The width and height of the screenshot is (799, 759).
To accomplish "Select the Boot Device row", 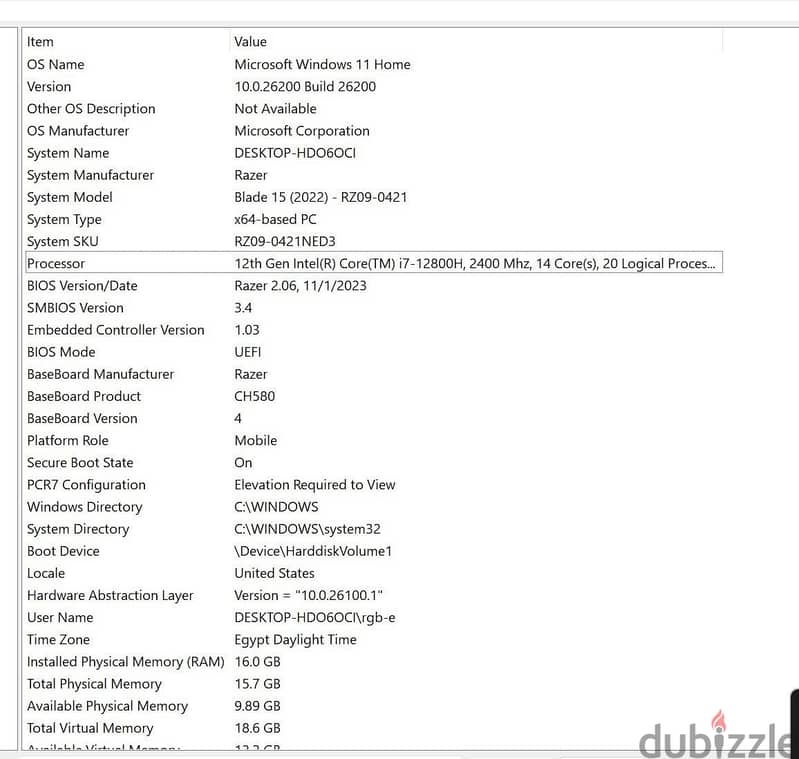I will pos(374,551).
